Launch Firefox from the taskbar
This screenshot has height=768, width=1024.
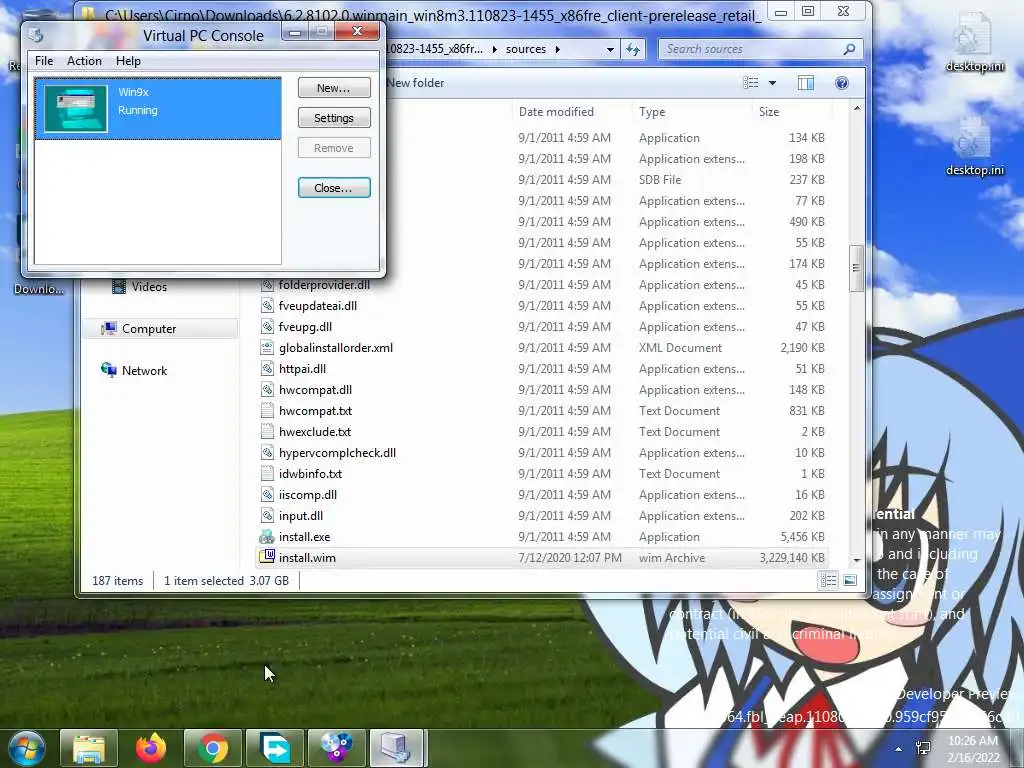tap(151, 748)
